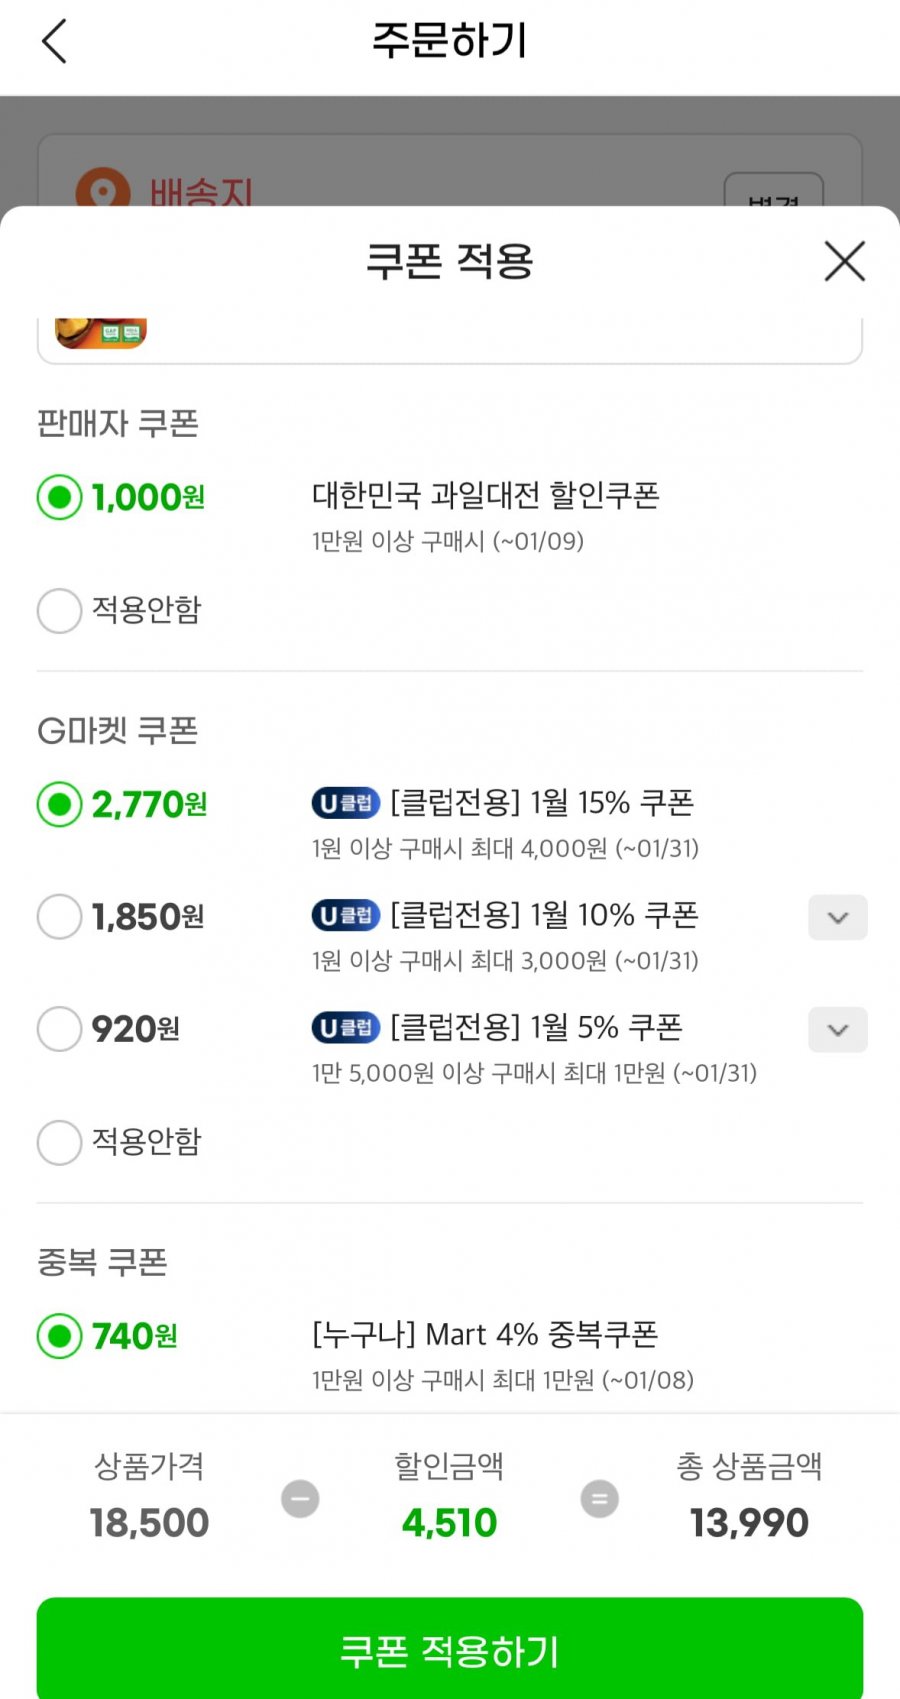The height and width of the screenshot is (1699, 900).
Task: Close the coupon apply sheet
Action: click(x=844, y=262)
